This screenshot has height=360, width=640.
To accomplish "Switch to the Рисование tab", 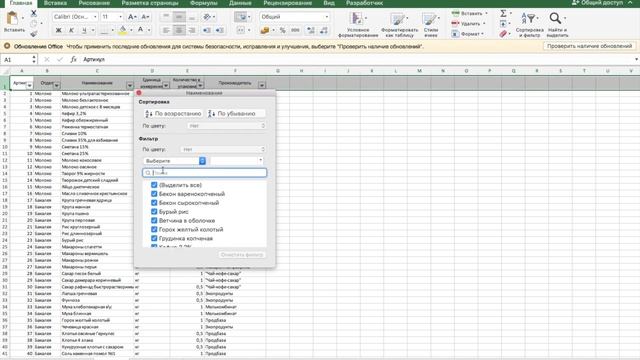I will pyautogui.click(x=94, y=3).
